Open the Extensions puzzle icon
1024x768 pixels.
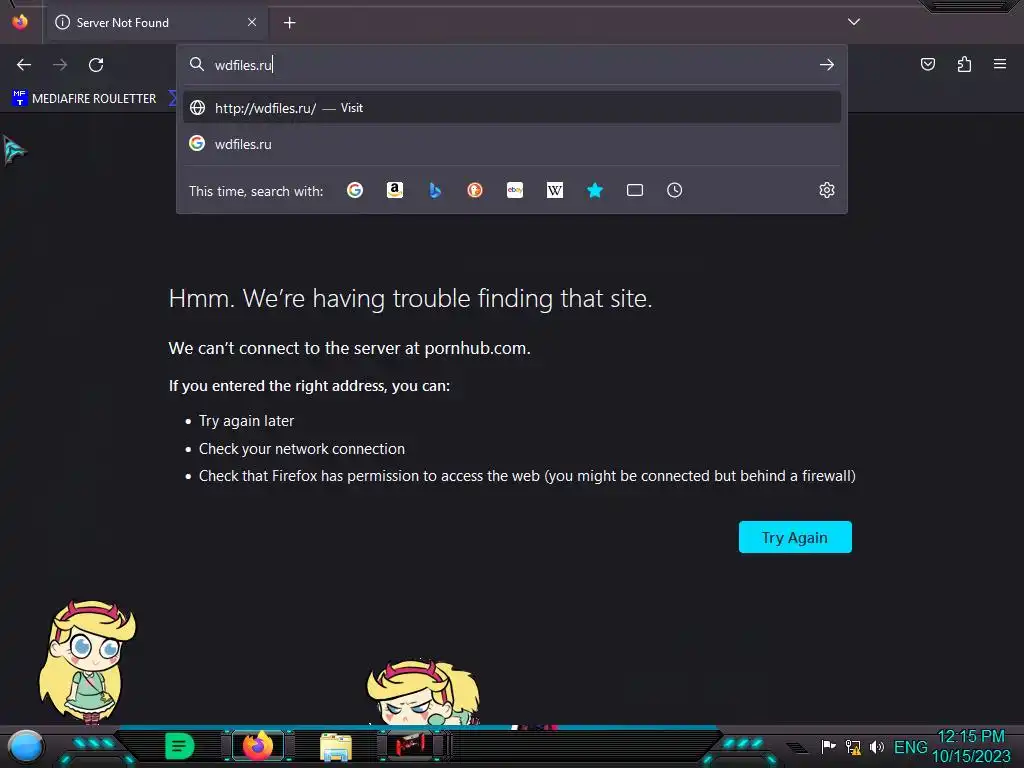(964, 64)
